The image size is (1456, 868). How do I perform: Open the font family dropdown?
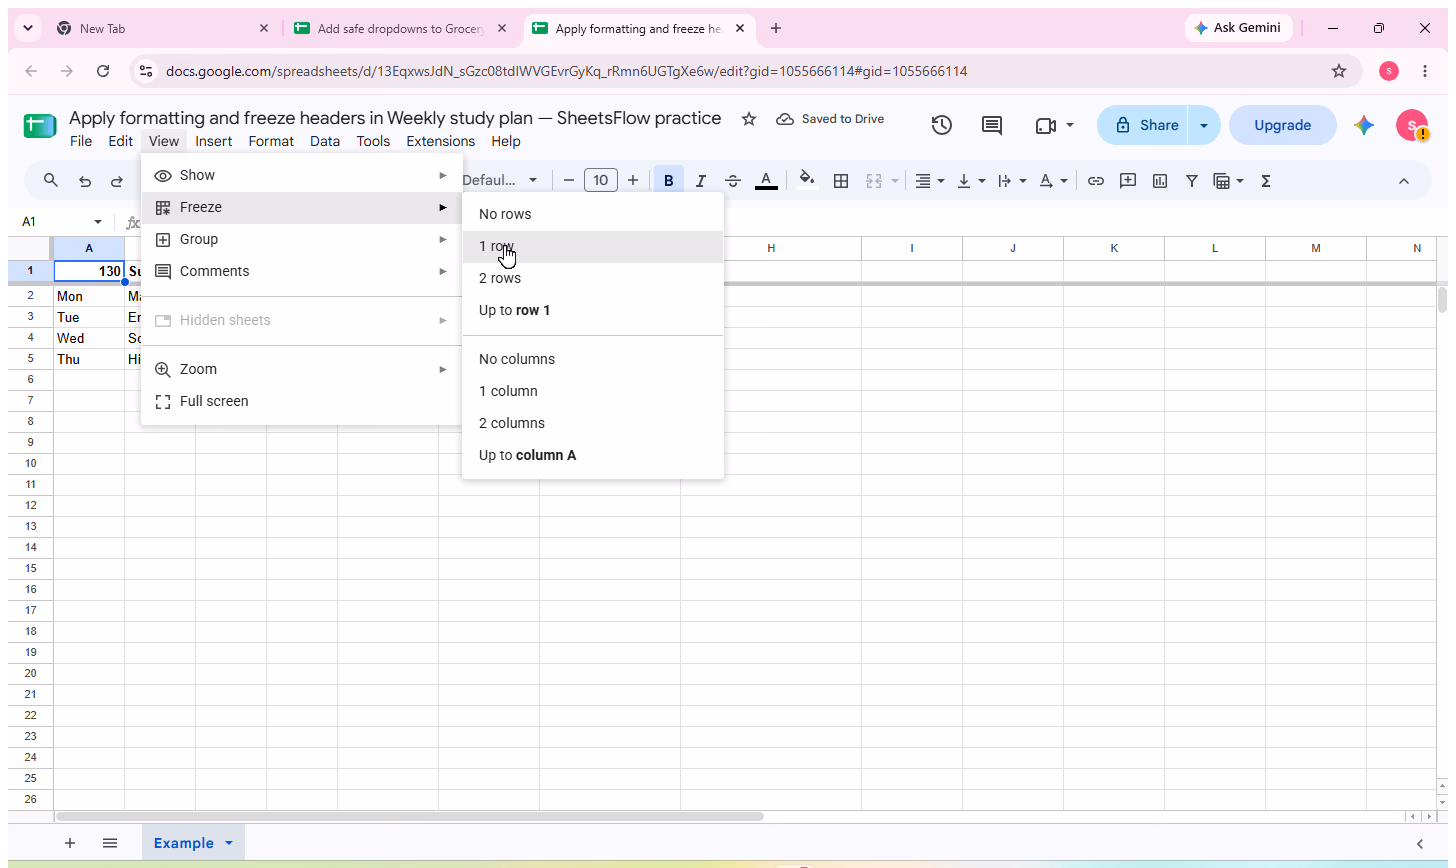(500, 181)
